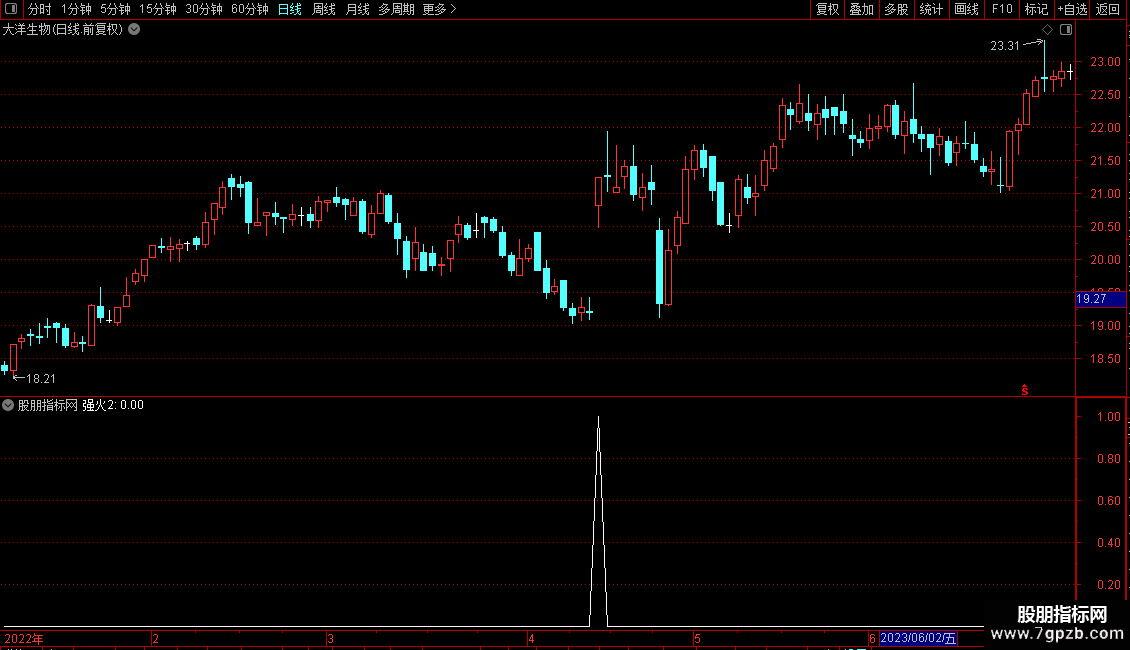Open the 复权 adjustment menu
The width and height of the screenshot is (1130, 650).
tap(827, 9)
